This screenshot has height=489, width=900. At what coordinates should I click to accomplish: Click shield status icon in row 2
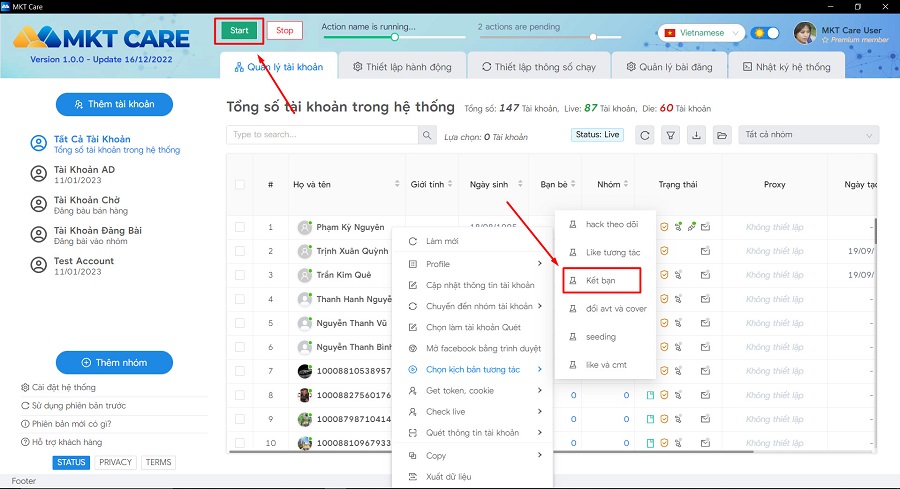click(x=664, y=251)
